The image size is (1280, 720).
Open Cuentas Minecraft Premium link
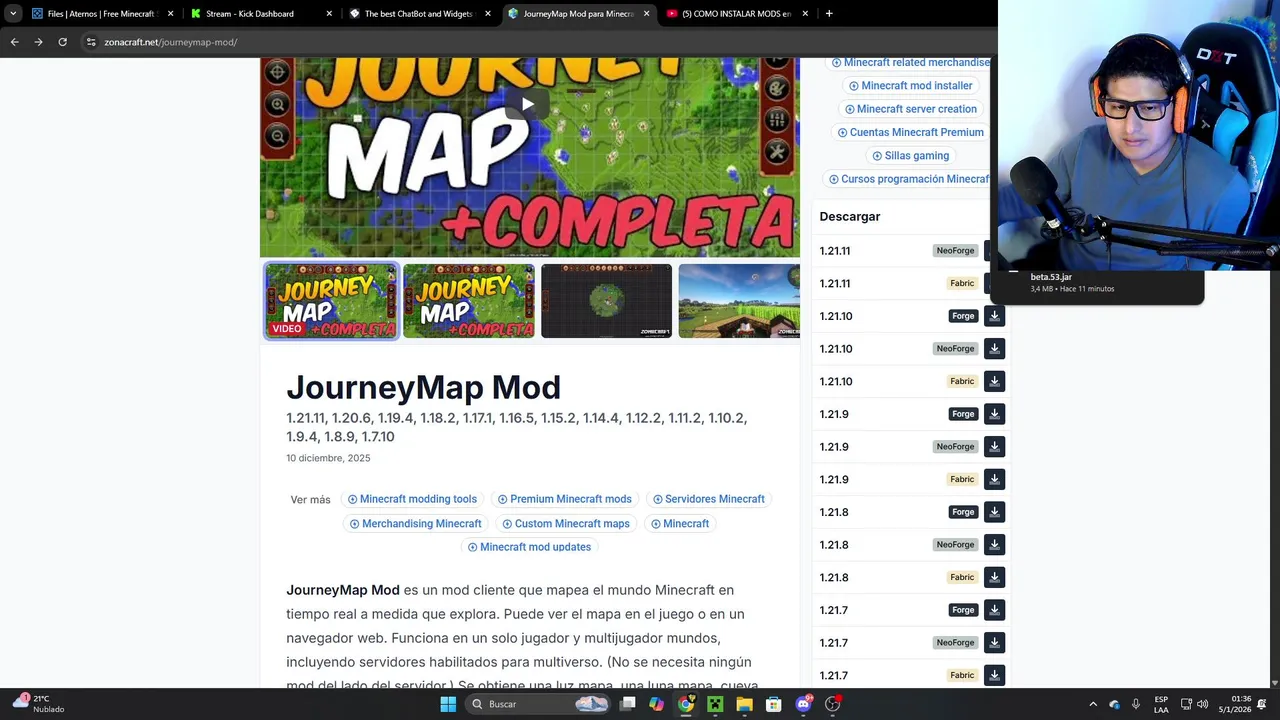910,132
